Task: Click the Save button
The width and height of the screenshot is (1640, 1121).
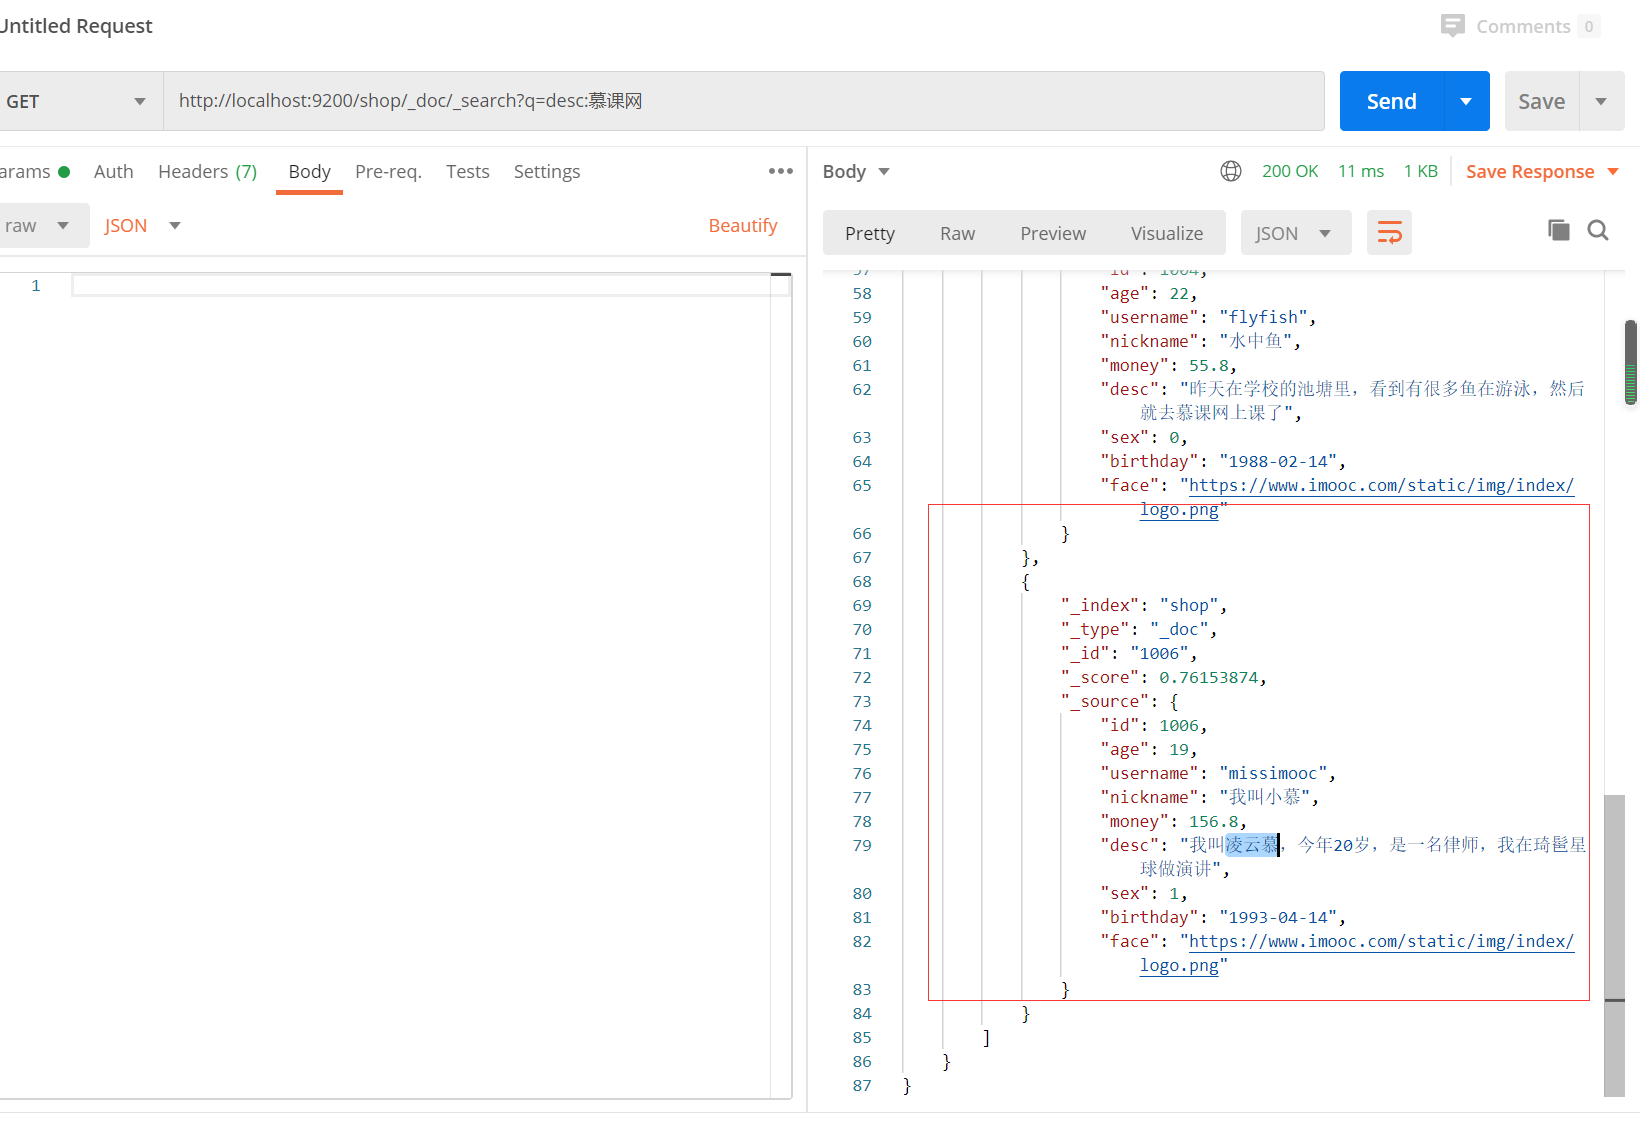Action: click(1541, 101)
